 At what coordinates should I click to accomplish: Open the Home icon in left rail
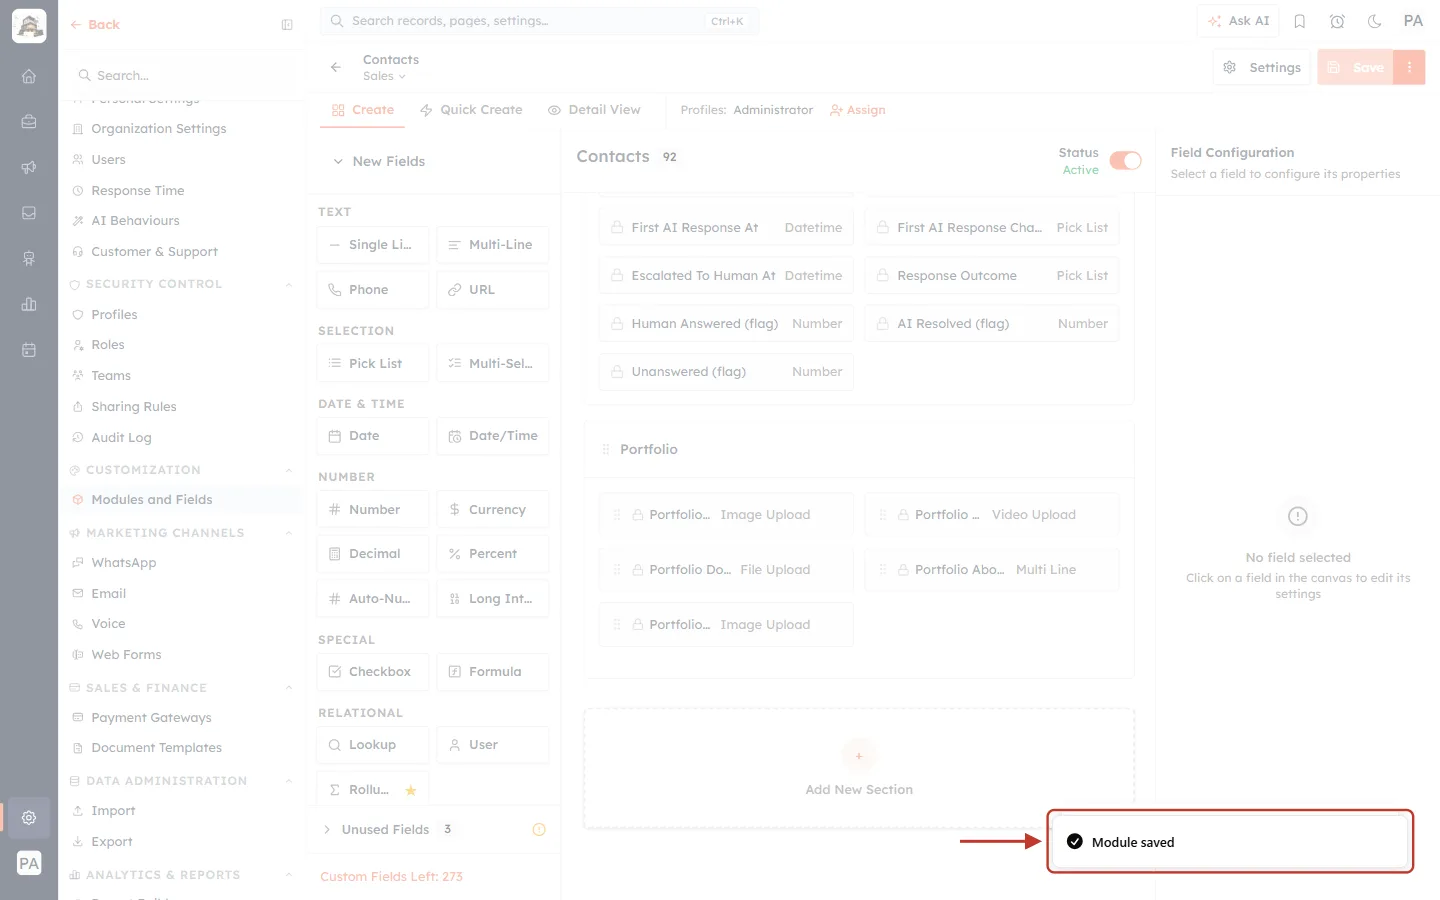point(29,76)
